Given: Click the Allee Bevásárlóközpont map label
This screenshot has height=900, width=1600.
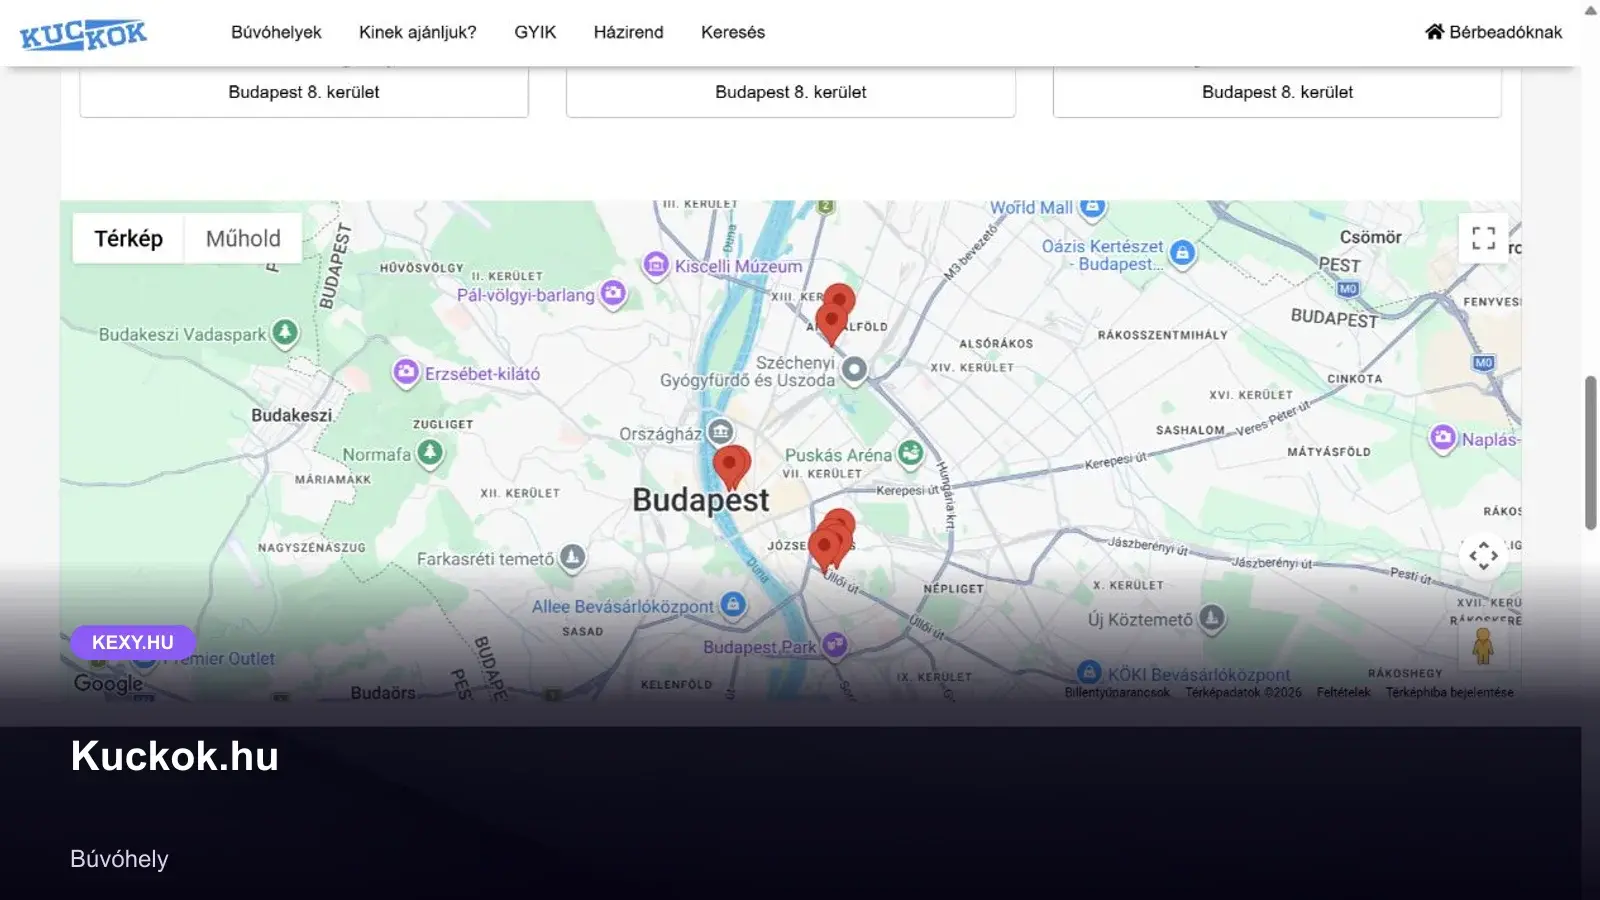Looking at the screenshot, I should pyautogui.click(x=623, y=607).
